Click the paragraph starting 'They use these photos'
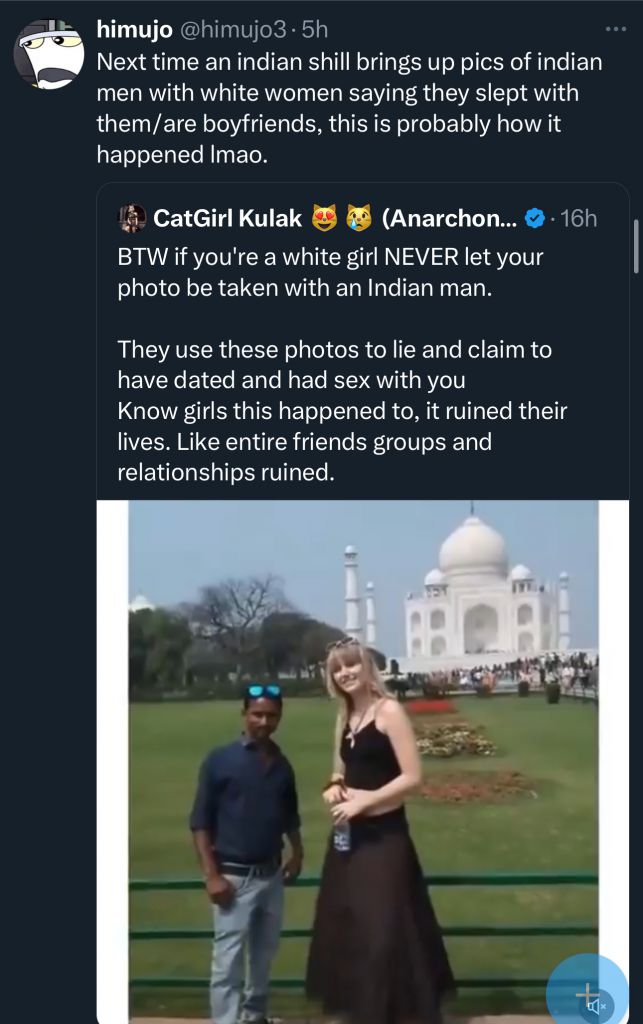Viewport: 643px width, 1024px height. [x=335, y=364]
